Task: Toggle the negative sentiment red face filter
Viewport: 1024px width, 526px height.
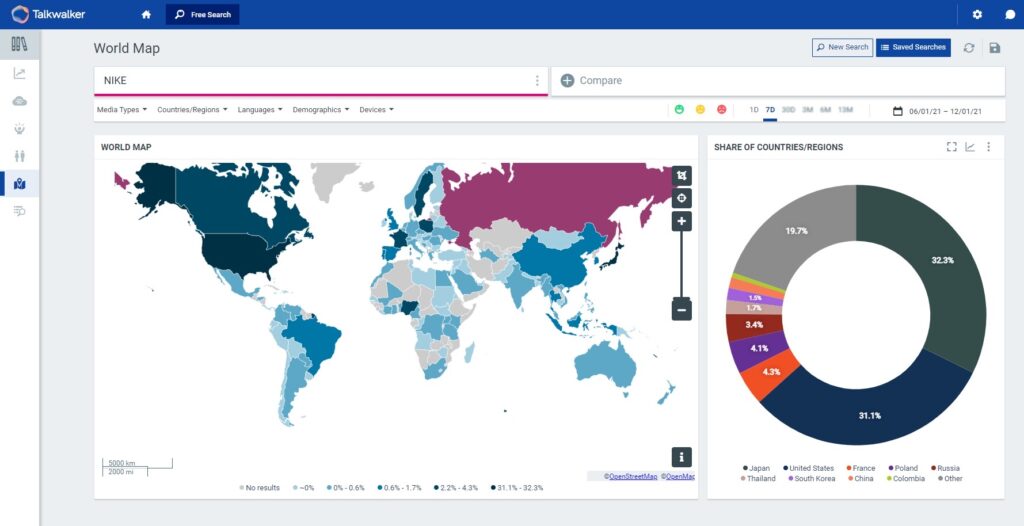Action: coord(721,110)
